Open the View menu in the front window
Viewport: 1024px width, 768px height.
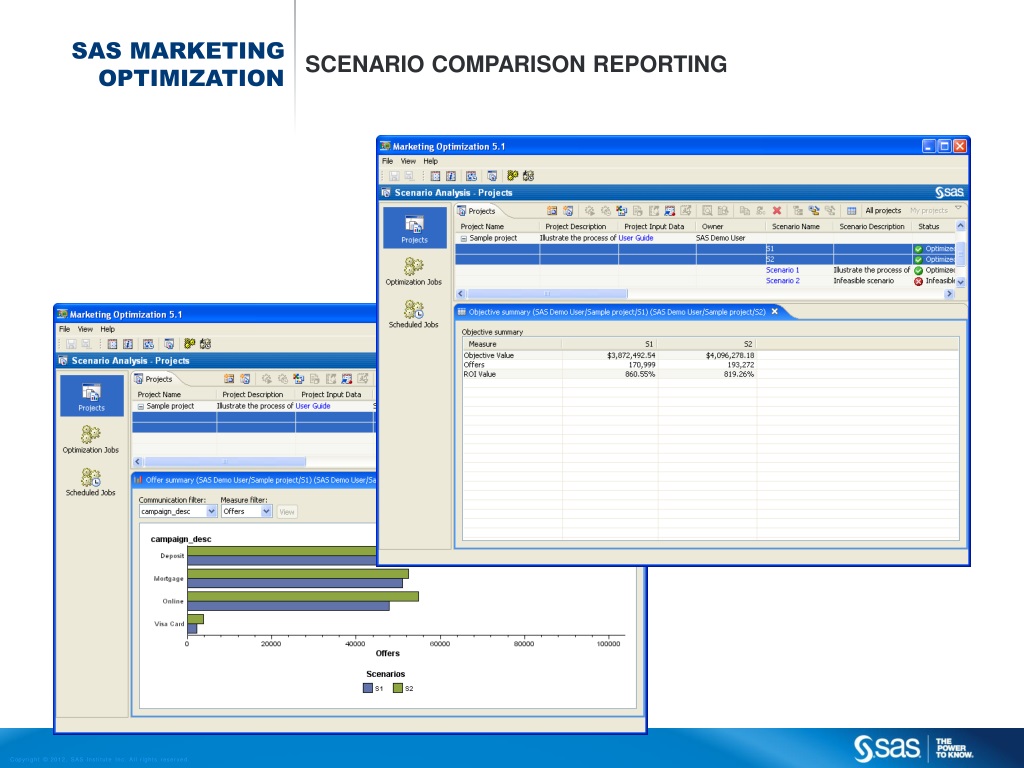click(x=408, y=161)
